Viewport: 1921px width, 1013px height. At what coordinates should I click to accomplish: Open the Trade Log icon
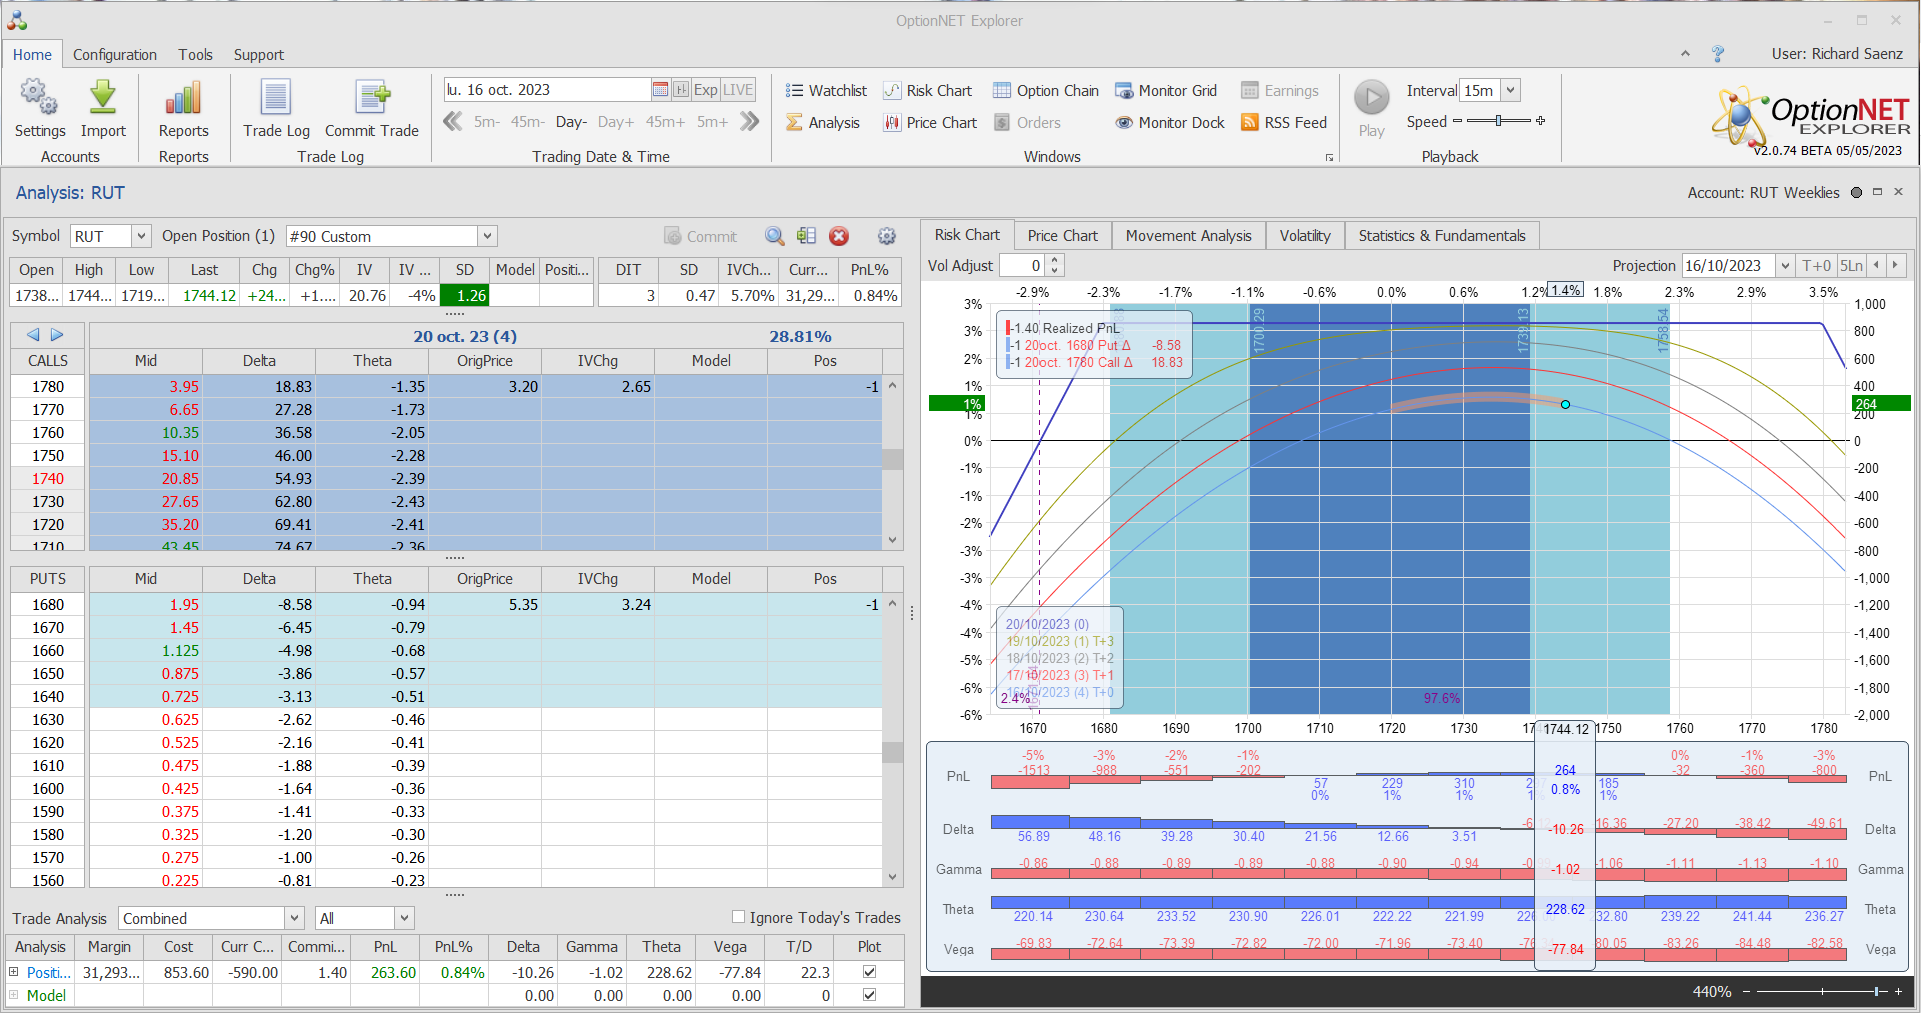click(276, 99)
